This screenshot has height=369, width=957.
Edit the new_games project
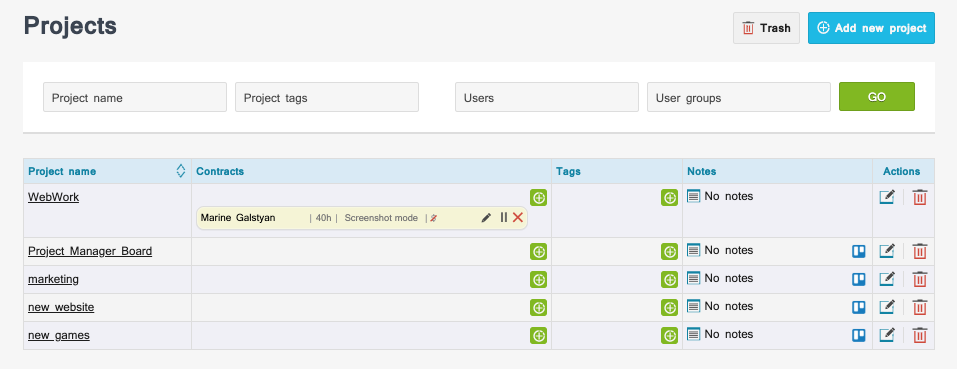pos(887,335)
